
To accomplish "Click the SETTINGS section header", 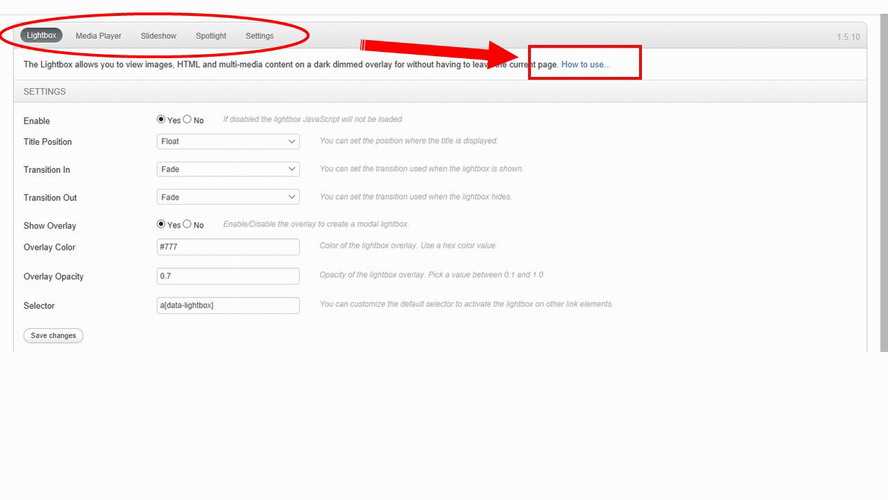I will [45, 92].
